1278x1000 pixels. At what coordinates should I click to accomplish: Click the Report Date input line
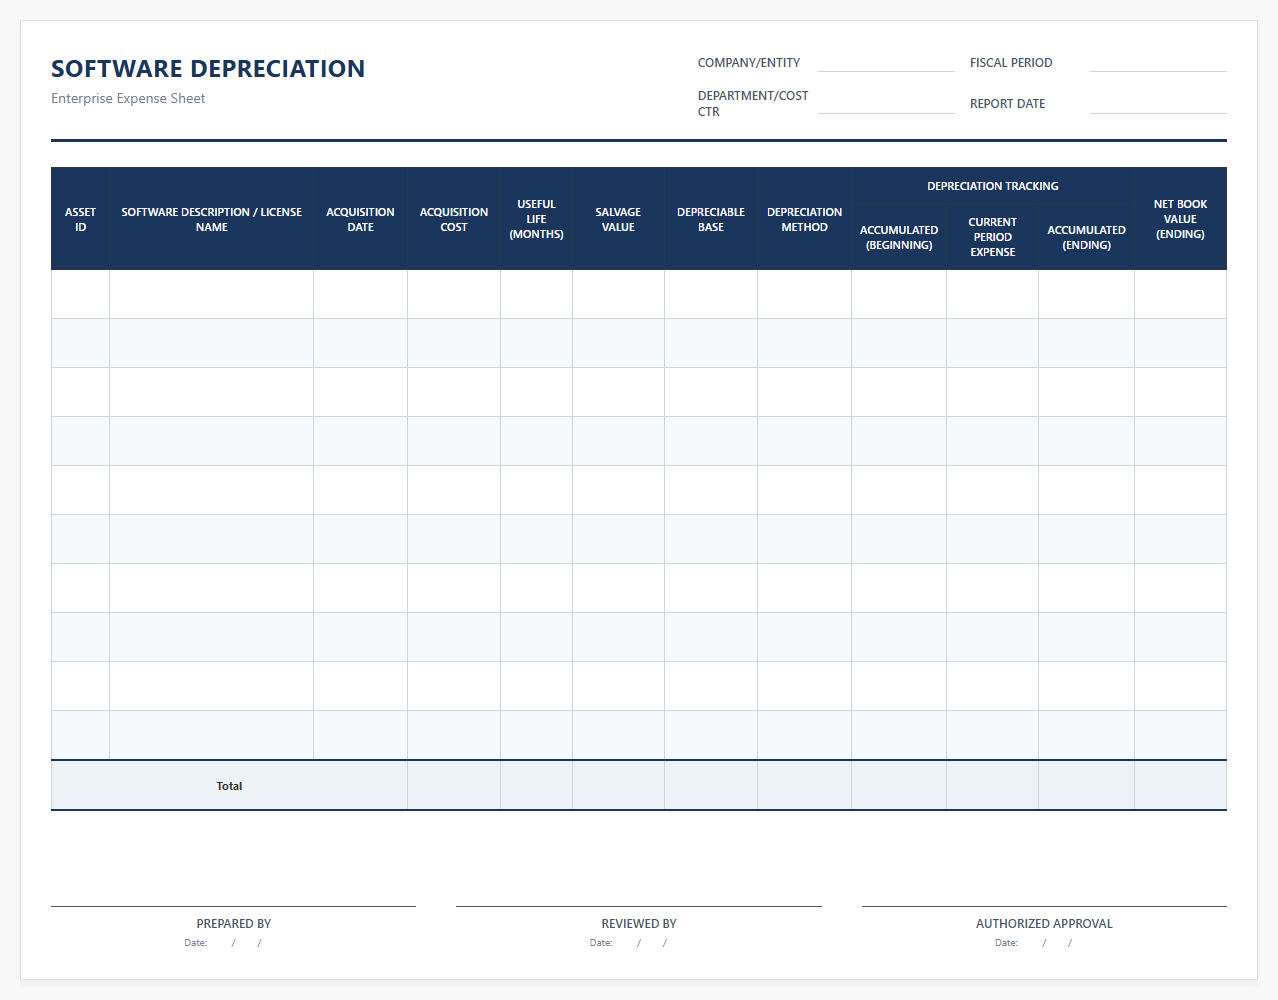point(1158,103)
